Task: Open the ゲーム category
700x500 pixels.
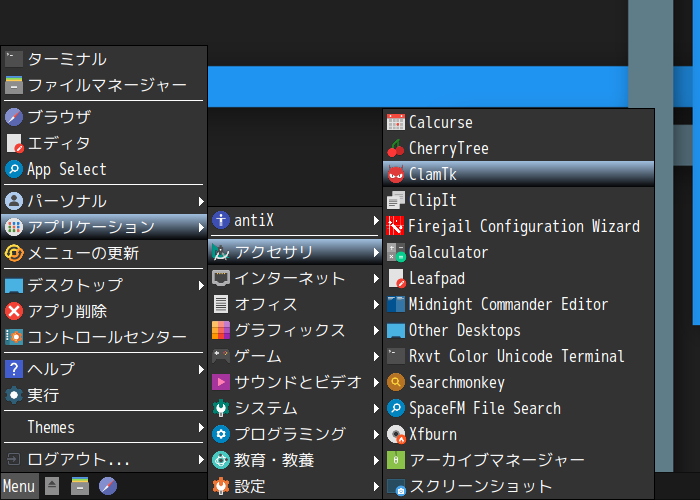Action: pos(295,356)
